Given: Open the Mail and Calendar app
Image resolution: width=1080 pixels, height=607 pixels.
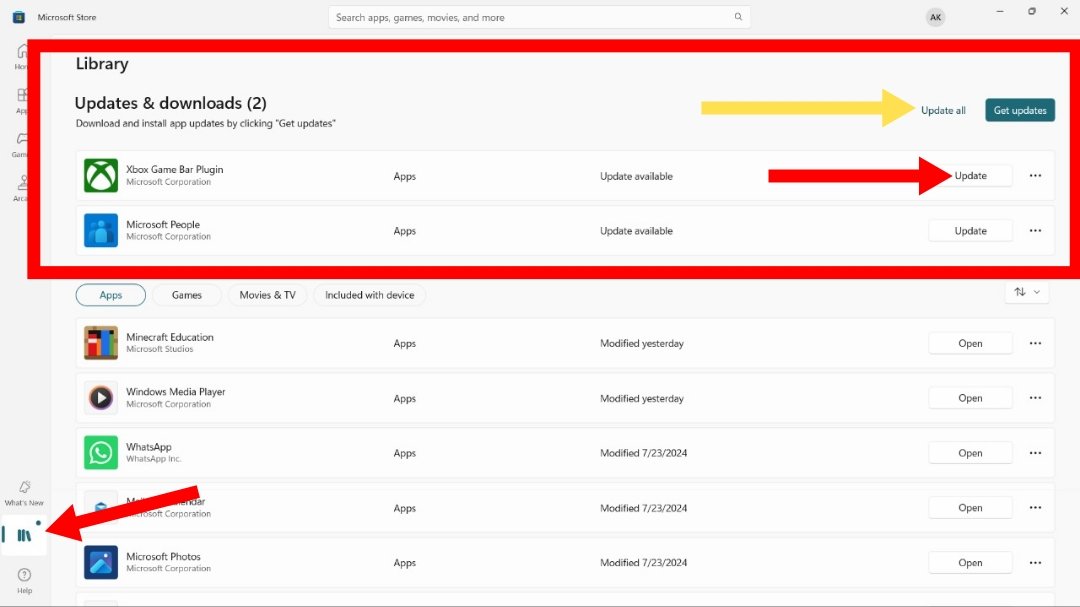Looking at the screenshot, I should click(x=970, y=508).
